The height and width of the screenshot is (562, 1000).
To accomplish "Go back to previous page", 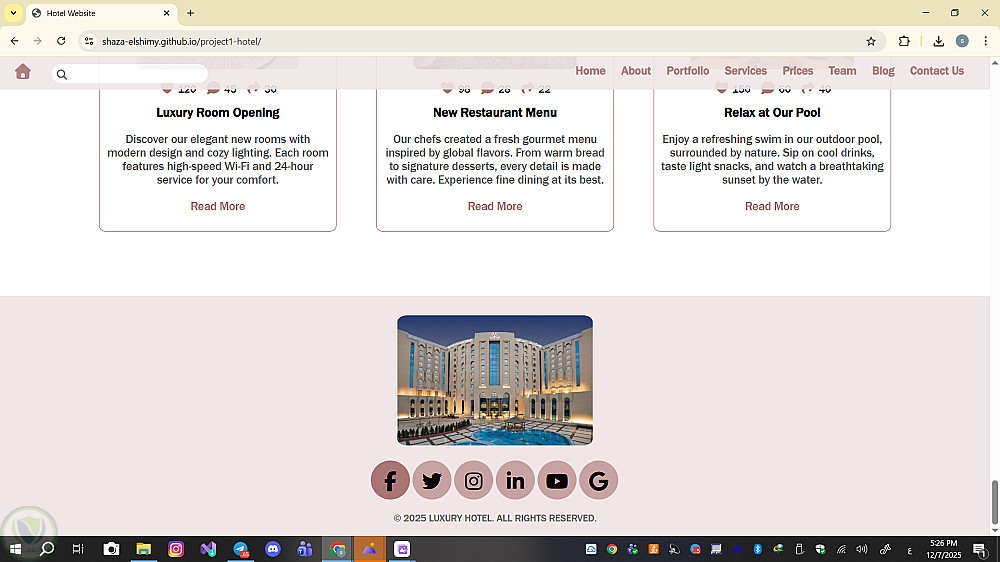I will point(15,41).
